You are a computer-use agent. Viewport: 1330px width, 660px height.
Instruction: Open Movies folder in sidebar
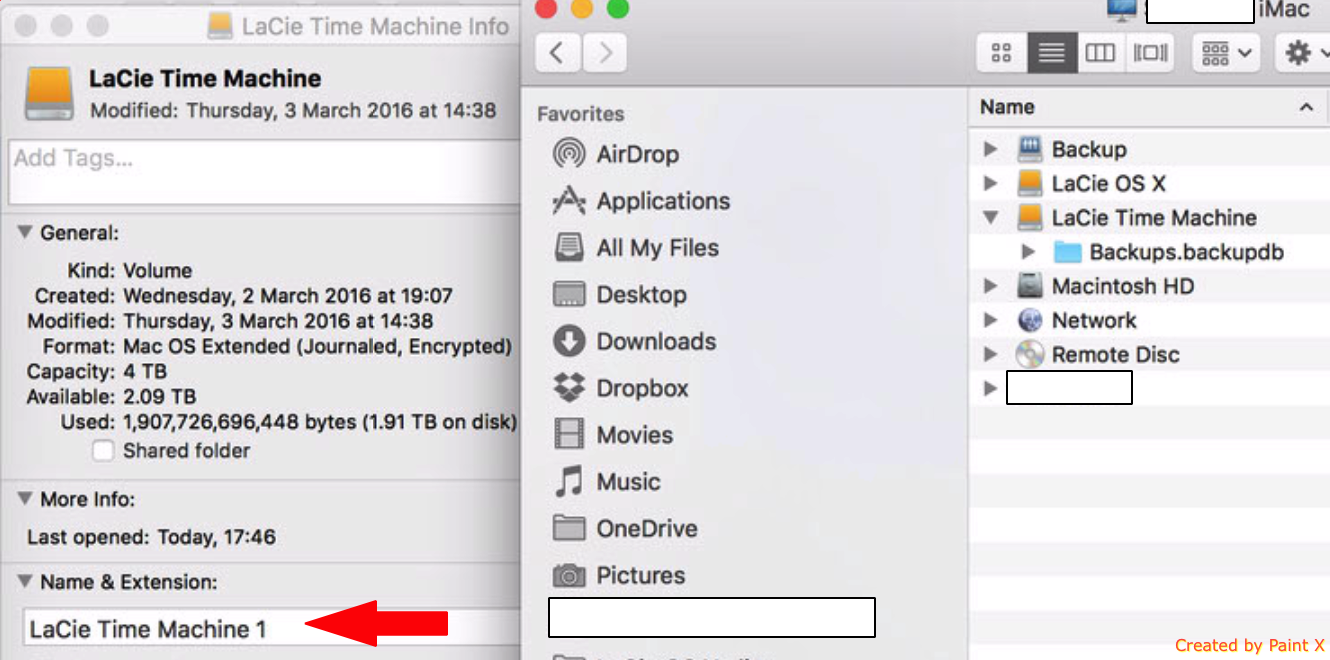coord(613,436)
